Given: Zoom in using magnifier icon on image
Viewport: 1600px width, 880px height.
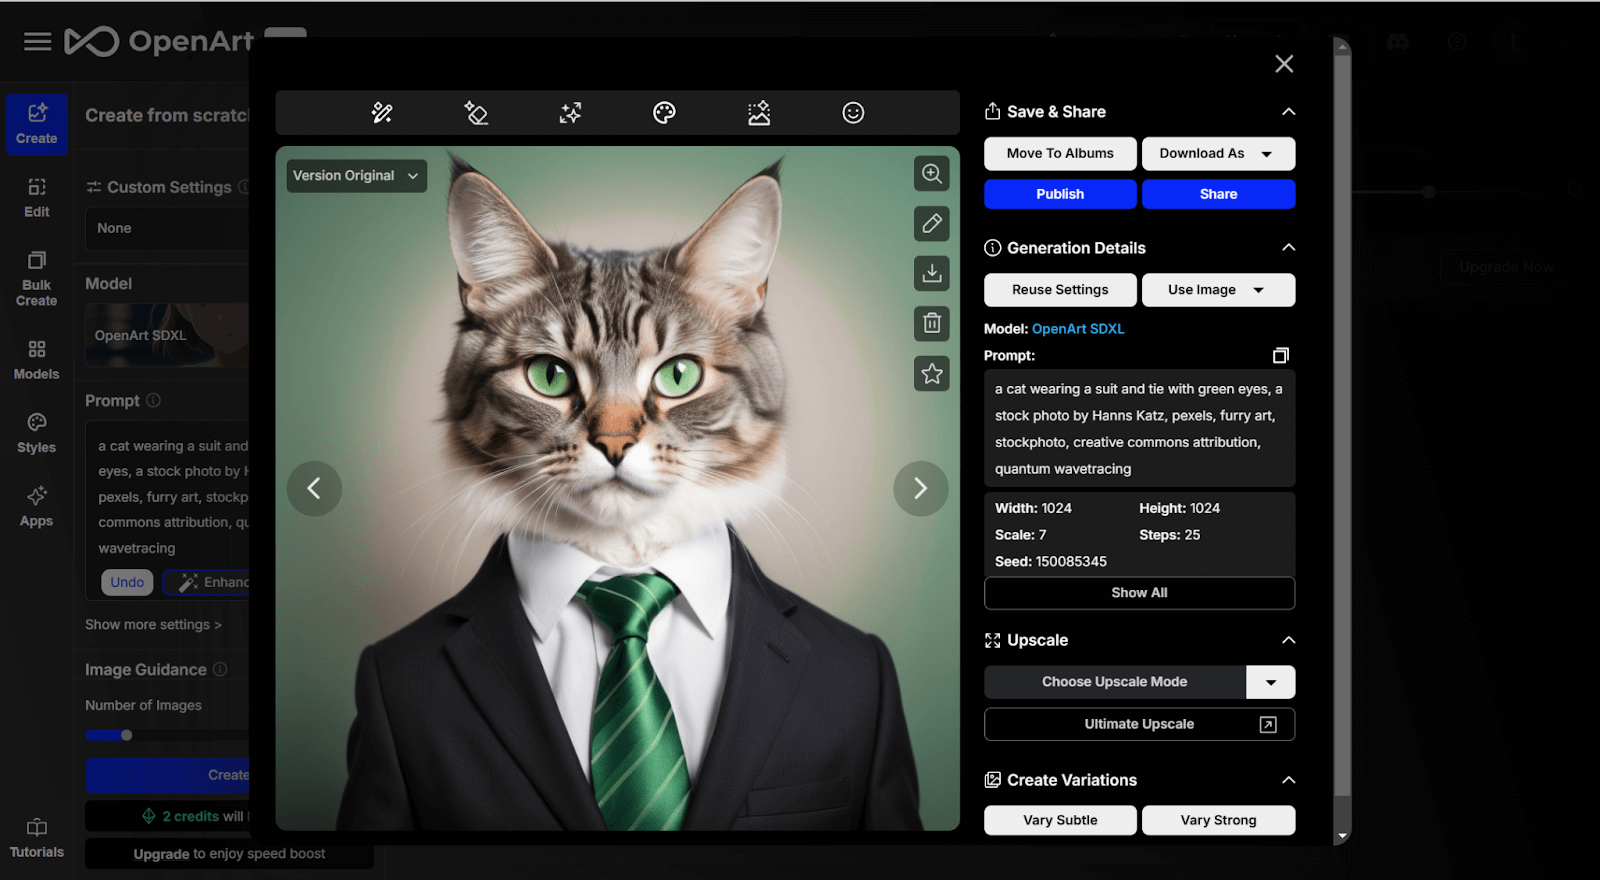Looking at the screenshot, I should 932,174.
